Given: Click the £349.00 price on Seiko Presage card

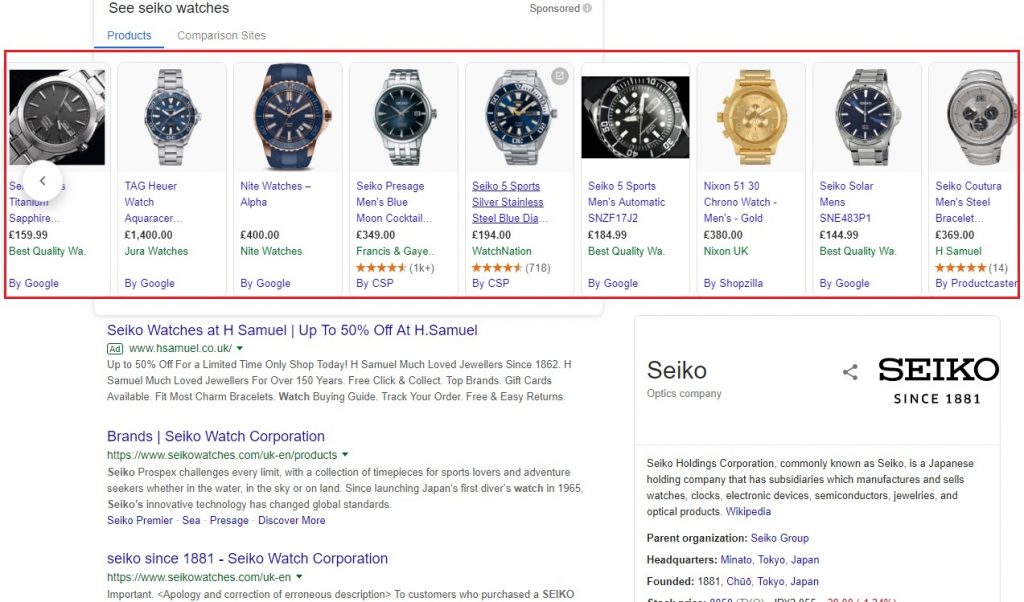Looking at the screenshot, I should click(x=376, y=234).
